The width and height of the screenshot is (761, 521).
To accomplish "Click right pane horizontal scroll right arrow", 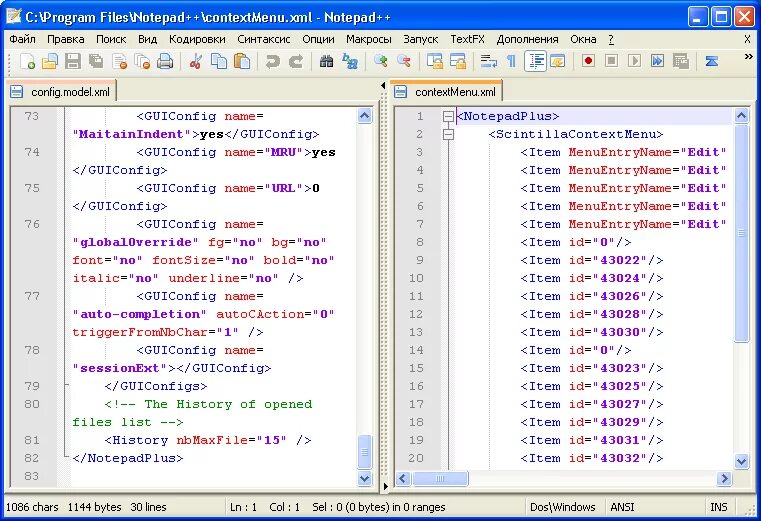I will (724, 479).
